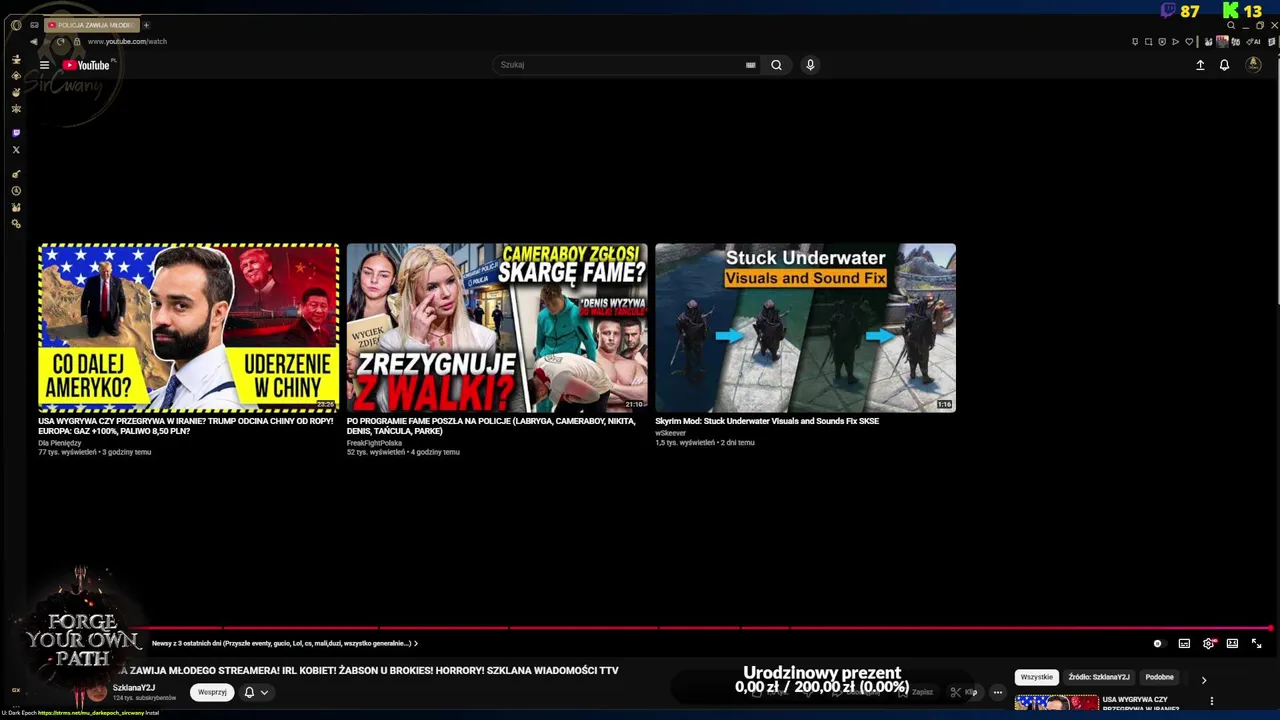Viewport: 1280px width, 720px height.
Task: Open the Opera main menu logo
Action: coord(16,25)
